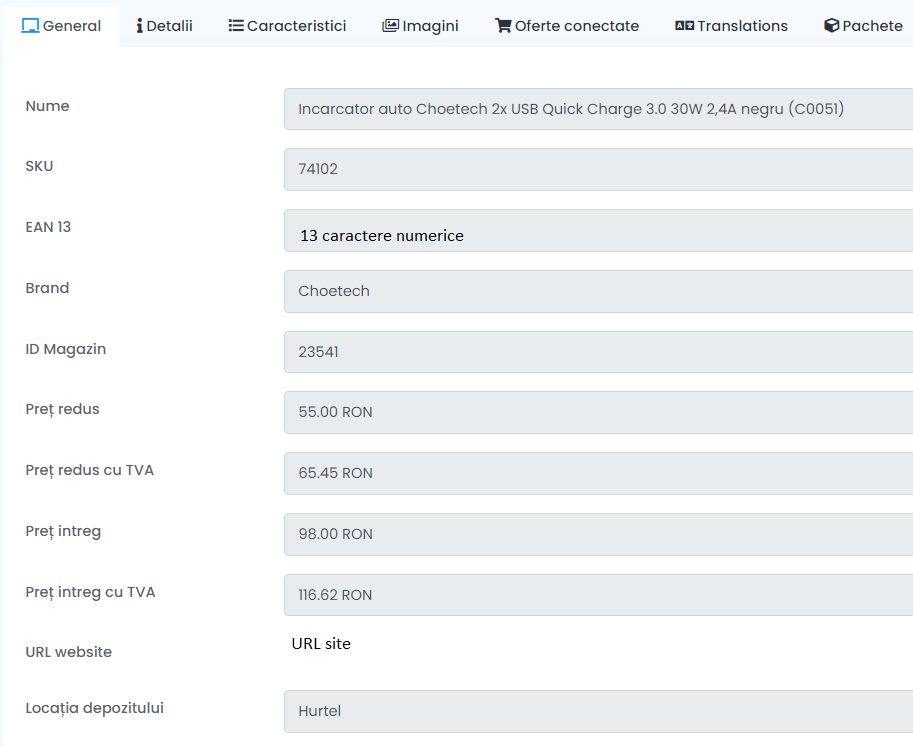
Task: Click the 'Locația depozitului' label
Action: point(94,708)
